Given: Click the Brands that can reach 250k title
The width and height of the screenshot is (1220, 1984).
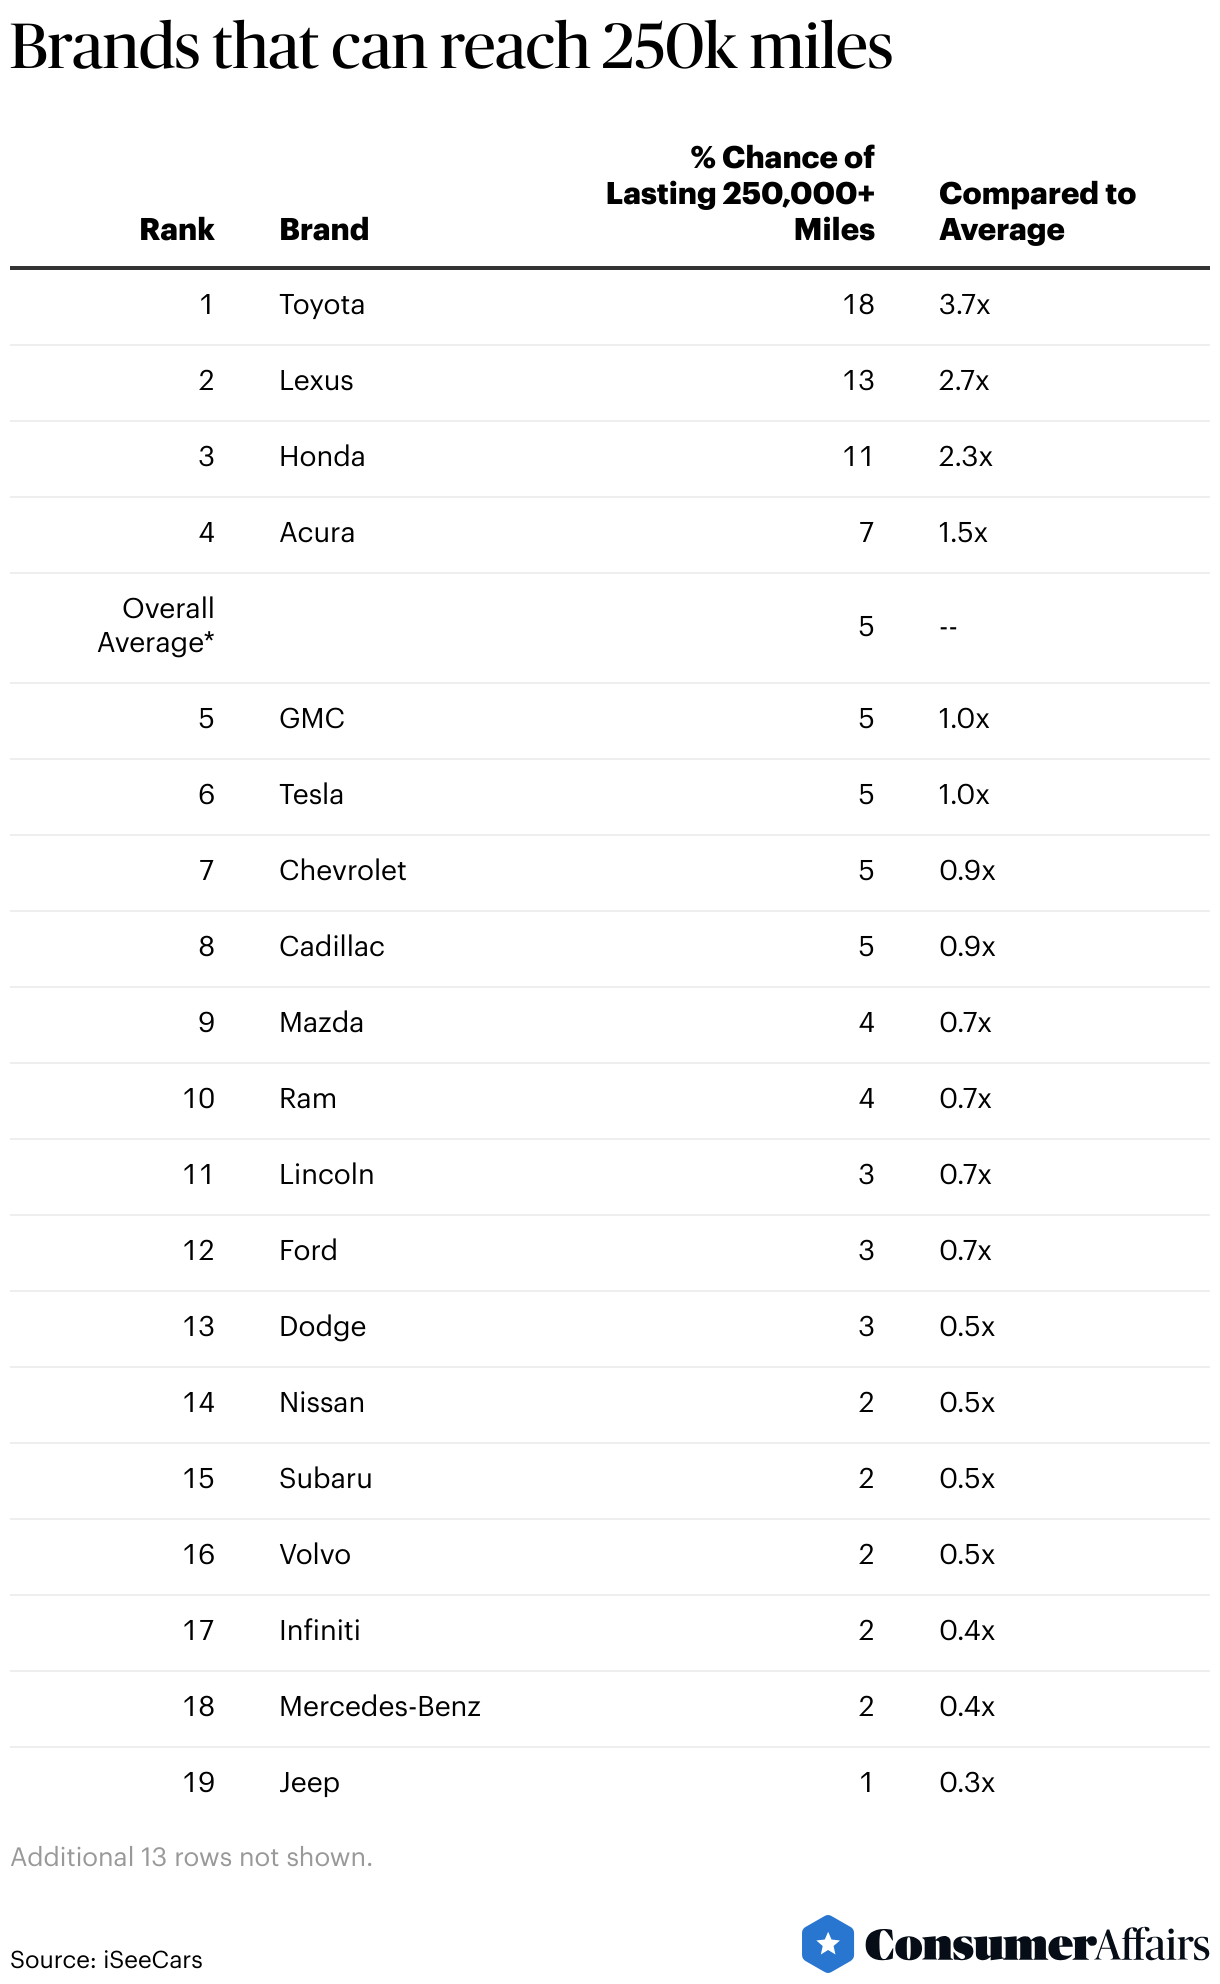Looking at the screenshot, I should point(451,46).
